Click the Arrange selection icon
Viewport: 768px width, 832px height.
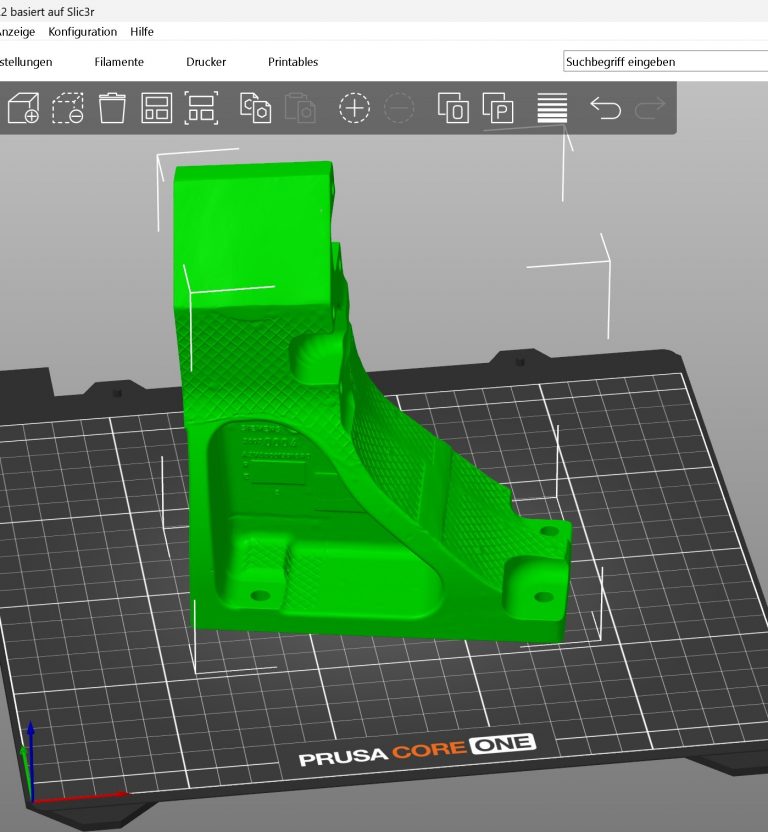201,107
